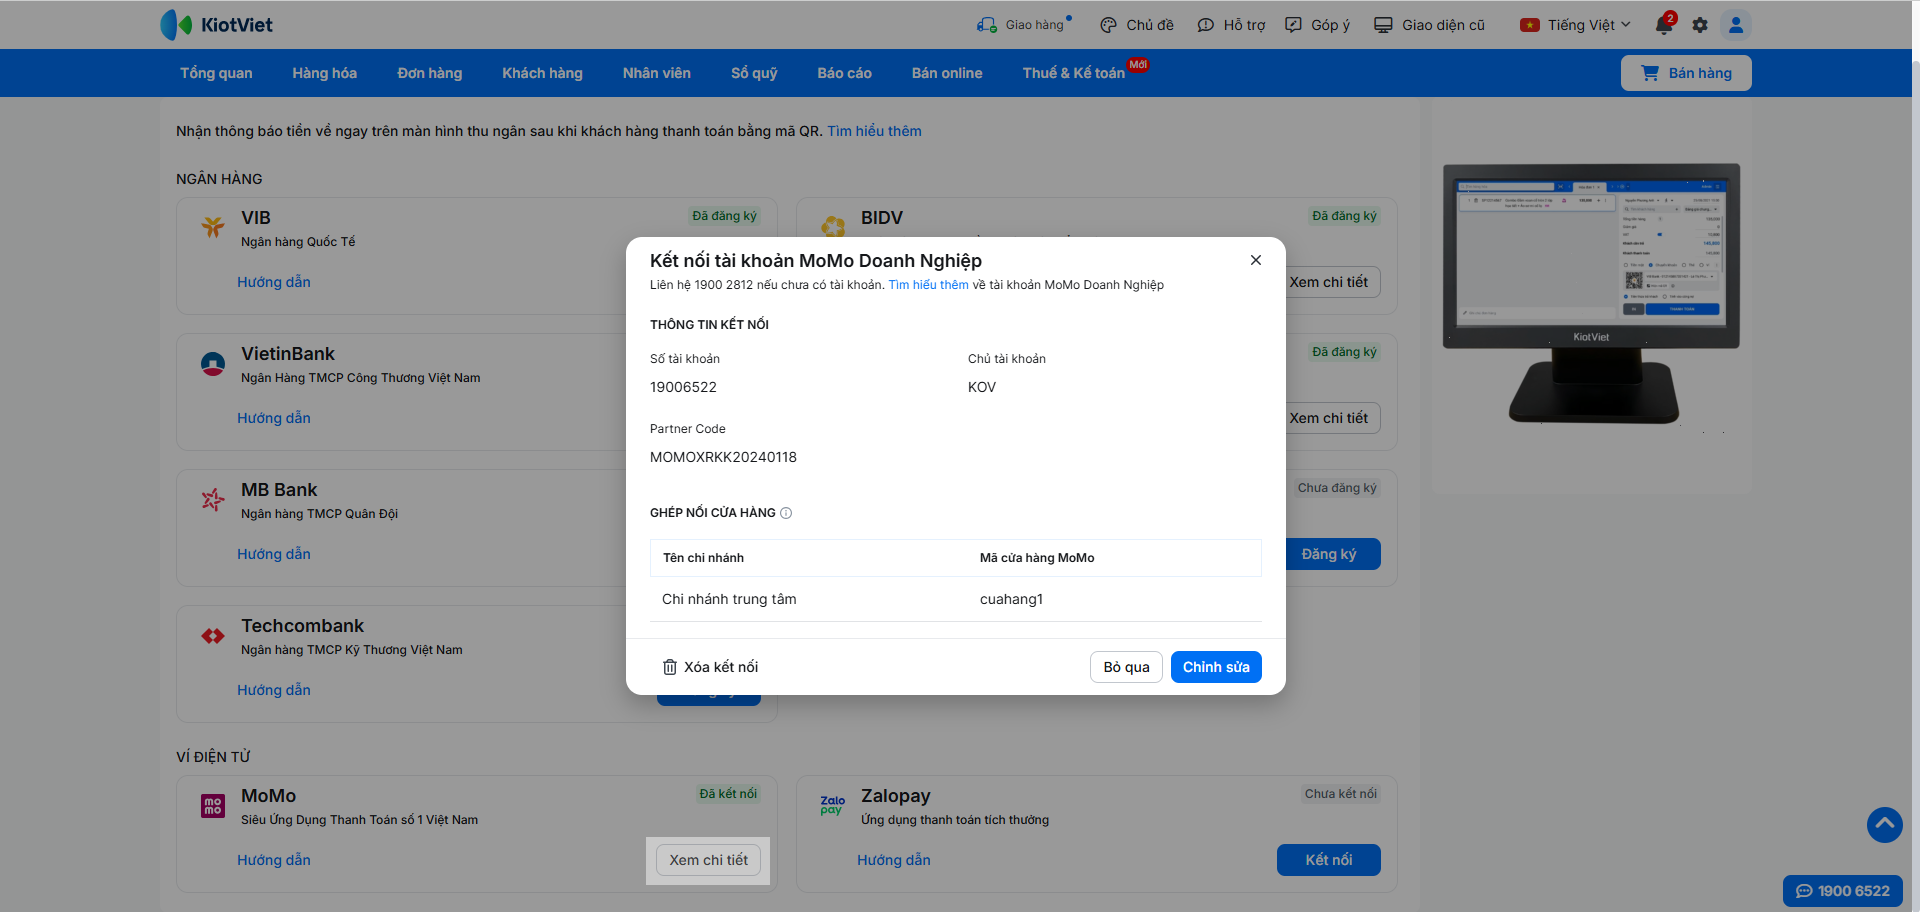This screenshot has height=912, width=1920.
Task: Click the VietinBank logo
Action: pyautogui.click(x=213, y=363)
